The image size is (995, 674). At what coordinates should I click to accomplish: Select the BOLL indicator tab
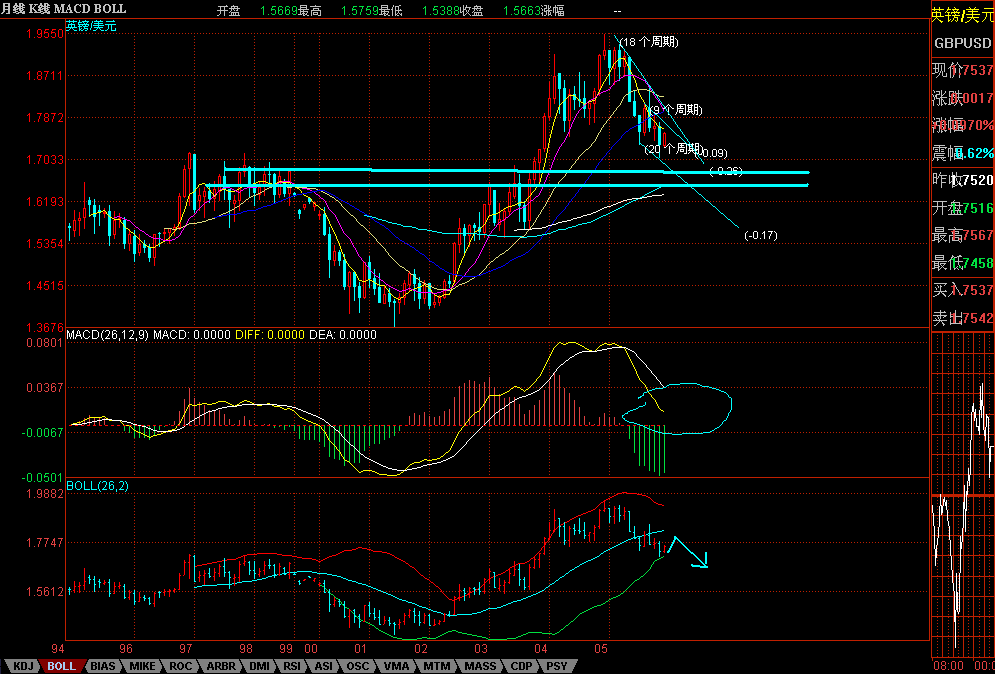click(x=61, y=666)
